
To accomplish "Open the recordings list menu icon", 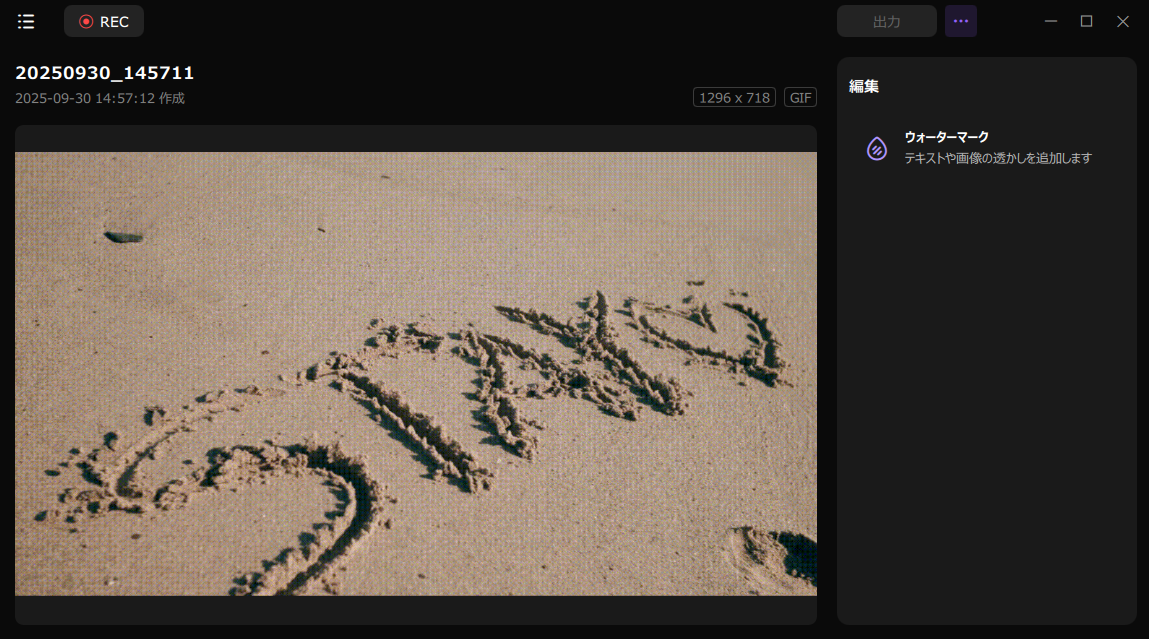I will pyautogui.click(x=26, y=21).
